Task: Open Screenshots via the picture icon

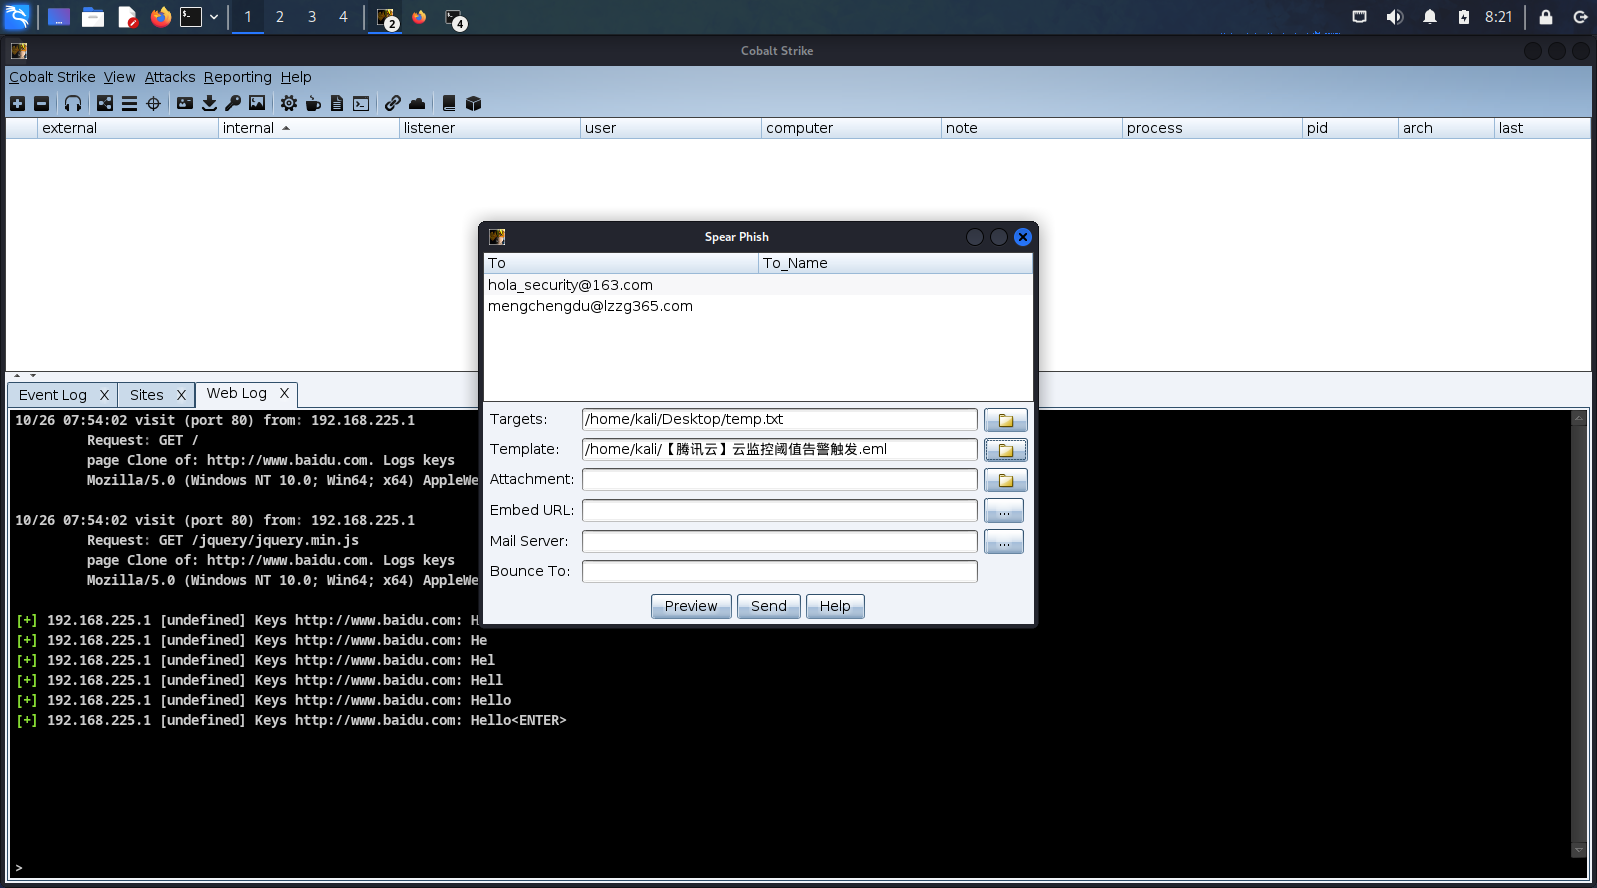Action: click(x=257, y=103)
